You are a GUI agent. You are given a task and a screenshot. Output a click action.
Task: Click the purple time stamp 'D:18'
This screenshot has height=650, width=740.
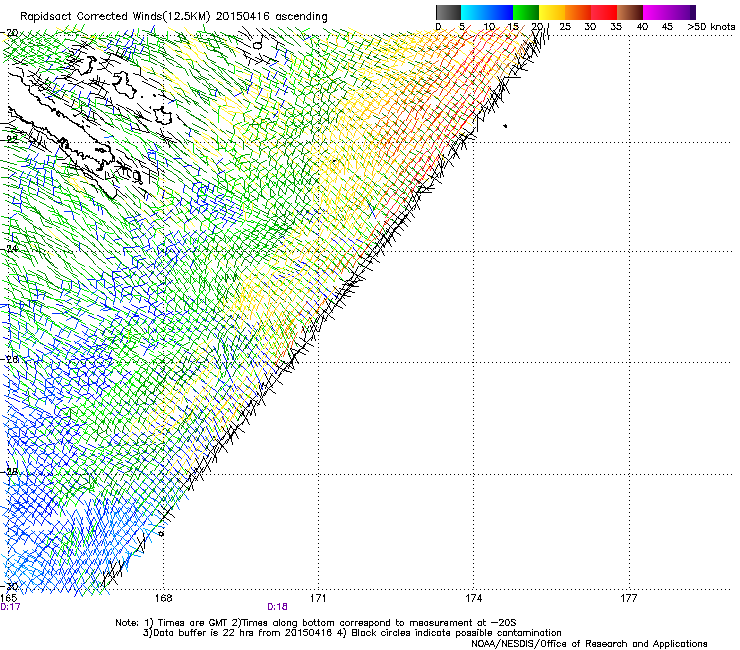pyautogui.click(x=278, y=607)
